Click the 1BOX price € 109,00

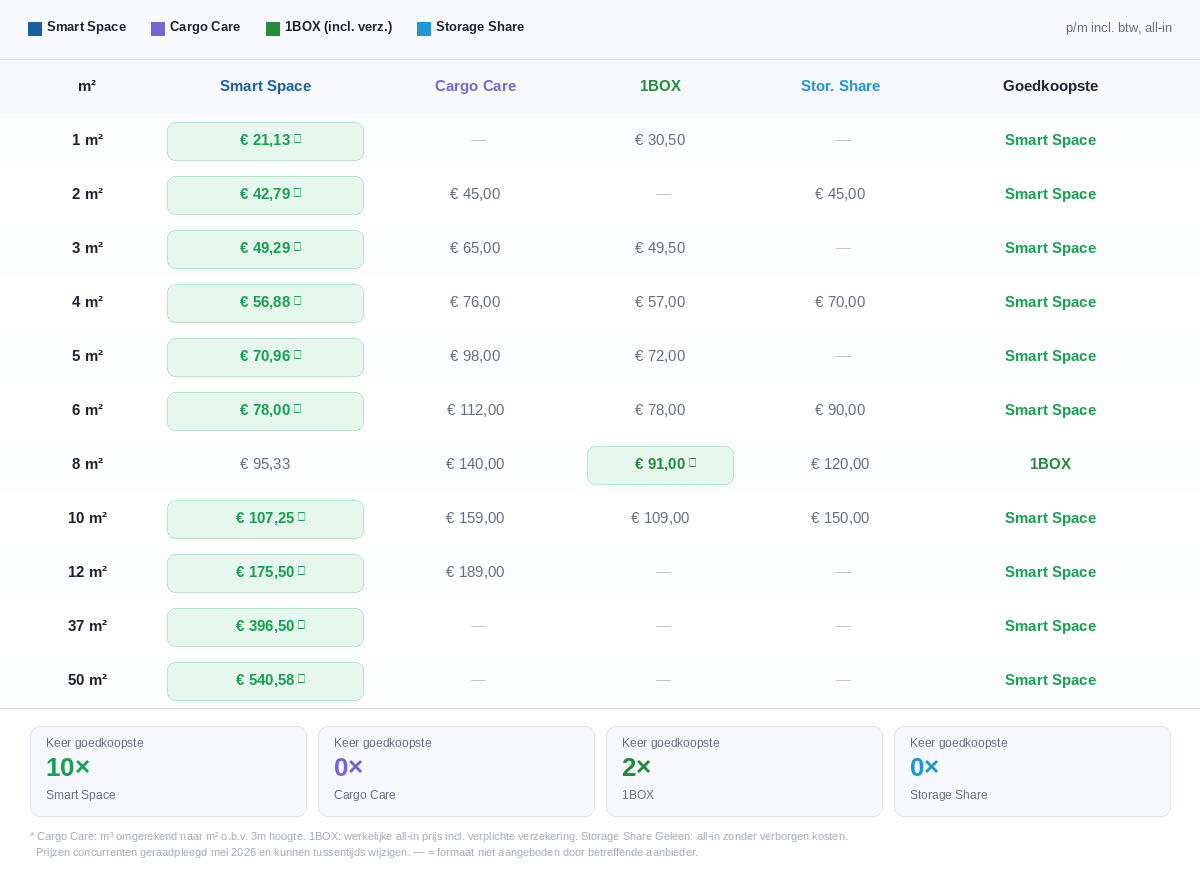click(660, 518)
